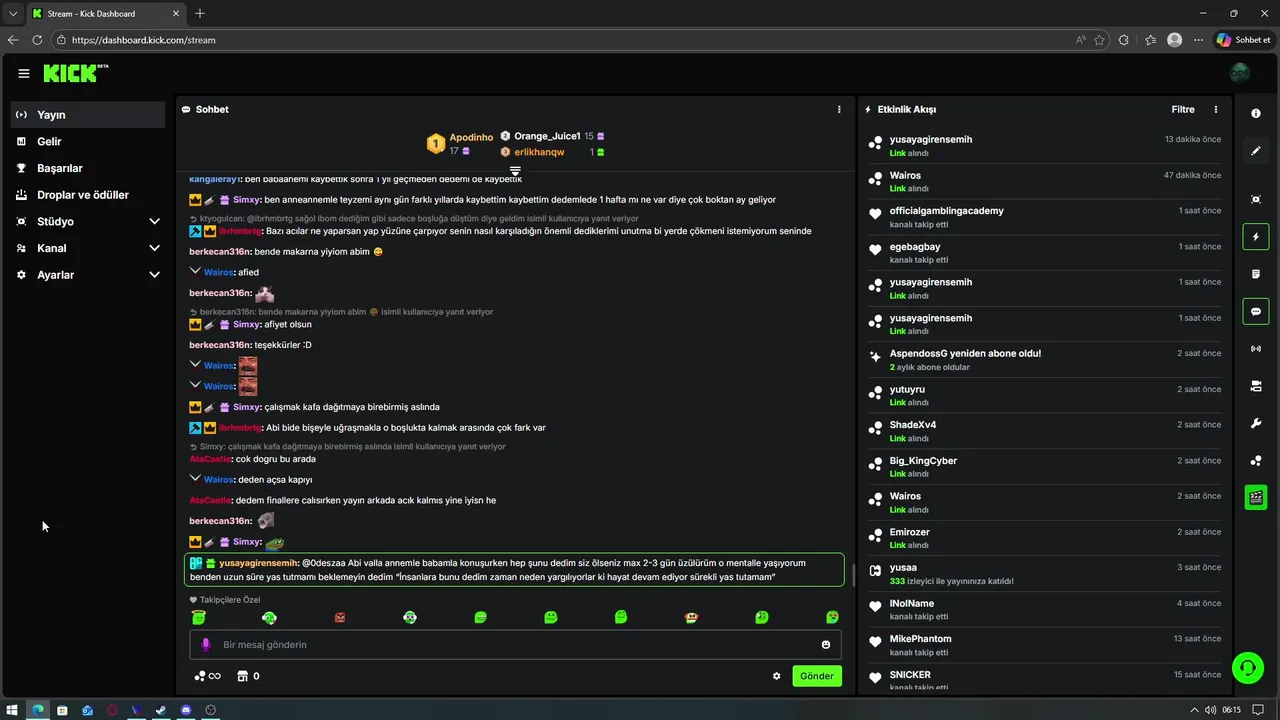Viewport: 1280px width, 720px height.
Task: Click the highlighted yusayagirensemih message
Action: click(x=514, y=570)
